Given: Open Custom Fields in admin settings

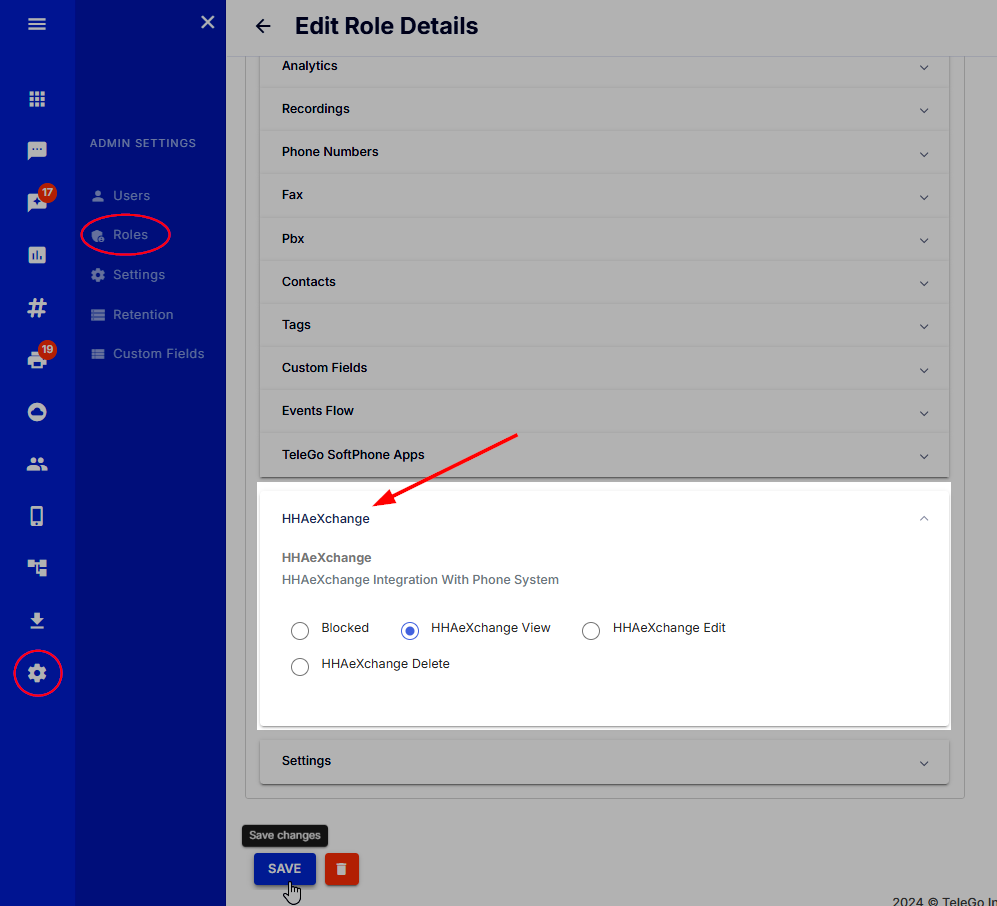Looking at the screenshot, I should pos(158,354).
